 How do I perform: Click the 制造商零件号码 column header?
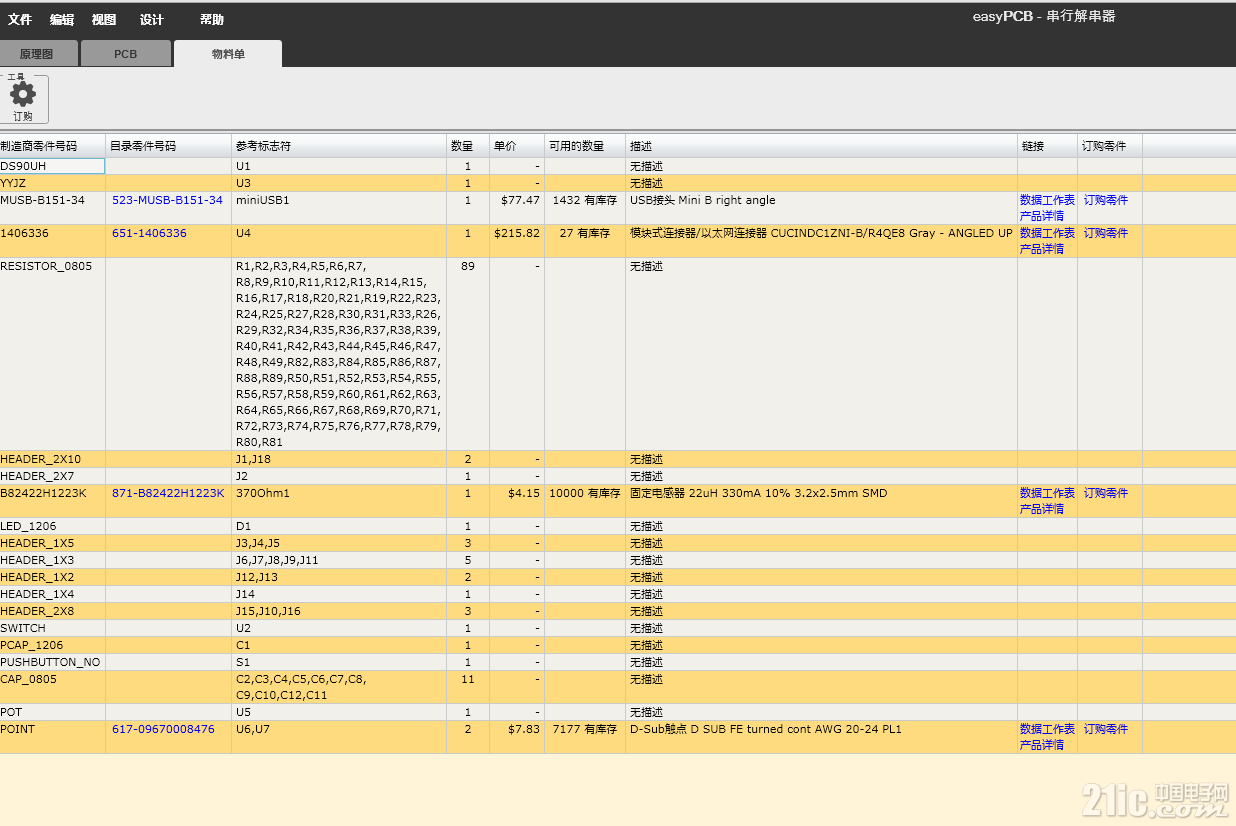(x=52, y=146)
